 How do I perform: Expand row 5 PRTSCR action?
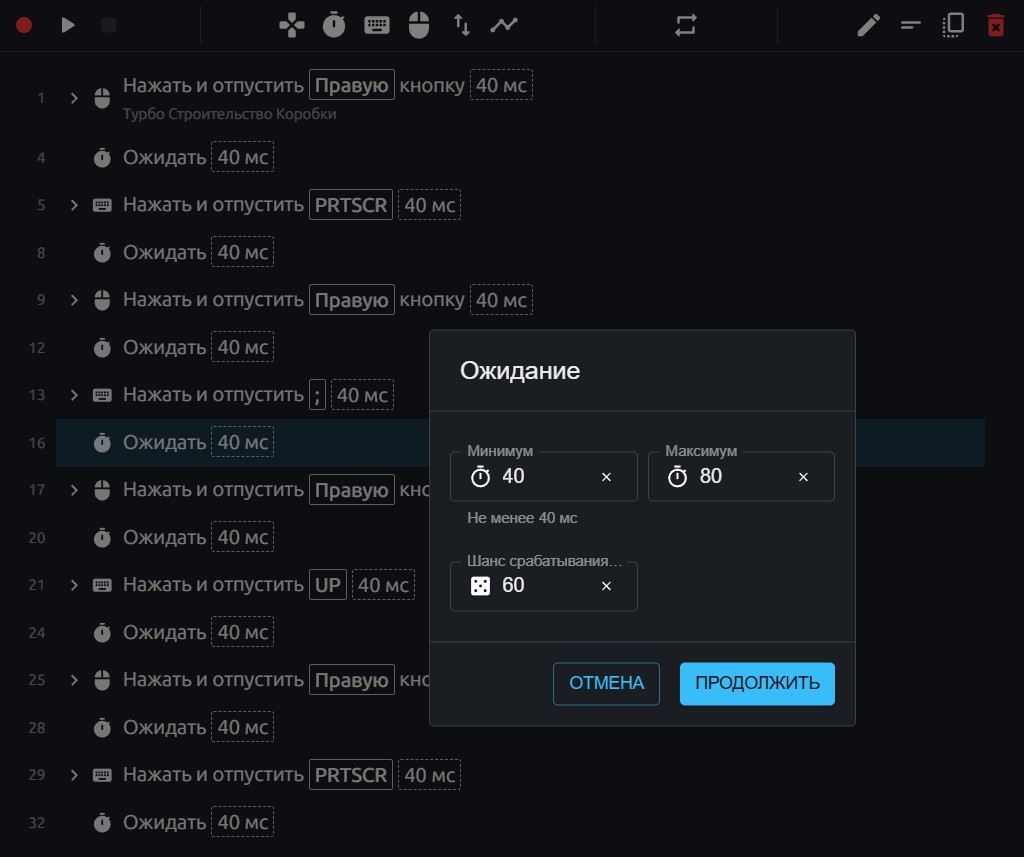[x=74, y=205]
